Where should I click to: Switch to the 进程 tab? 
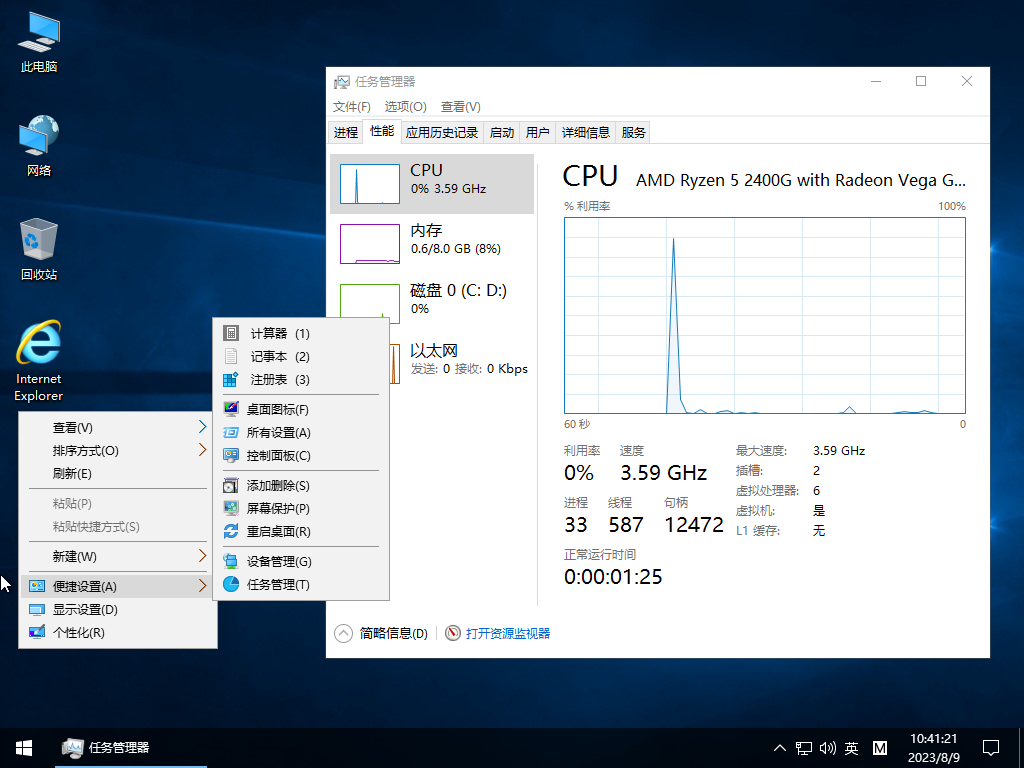(x=345, y=133)
